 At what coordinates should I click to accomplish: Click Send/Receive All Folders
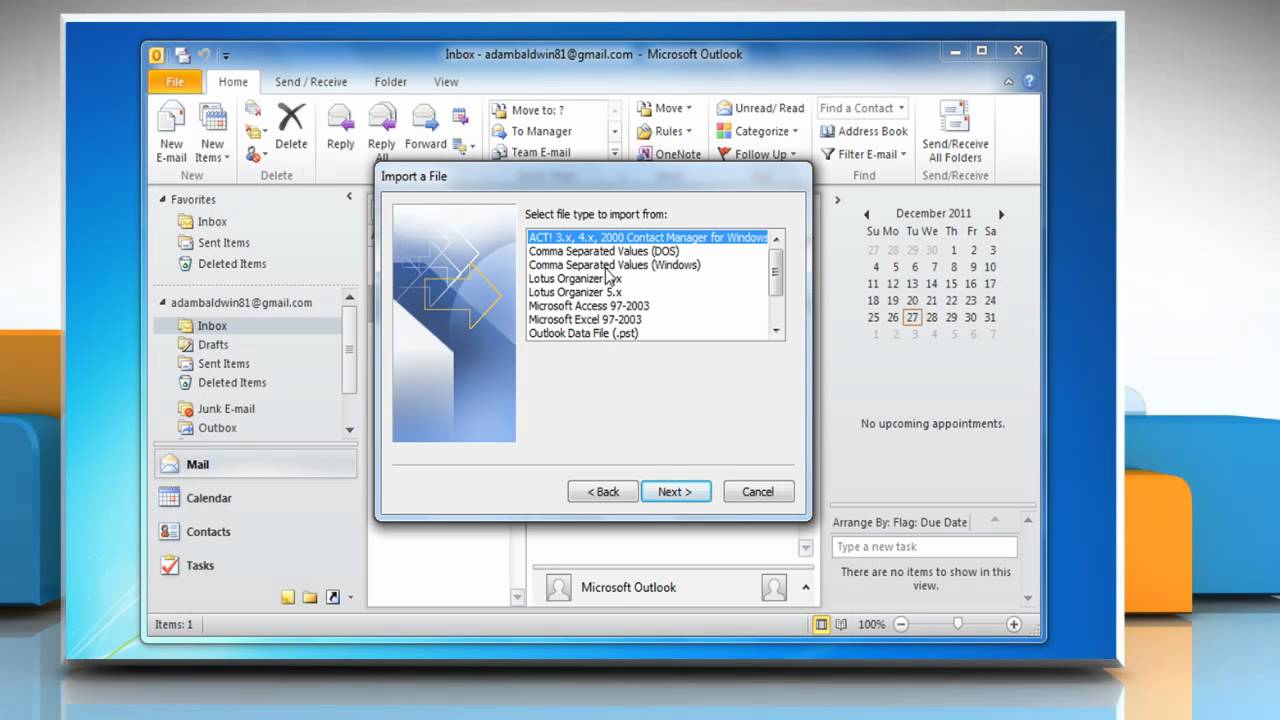click(x=955, y=131)
